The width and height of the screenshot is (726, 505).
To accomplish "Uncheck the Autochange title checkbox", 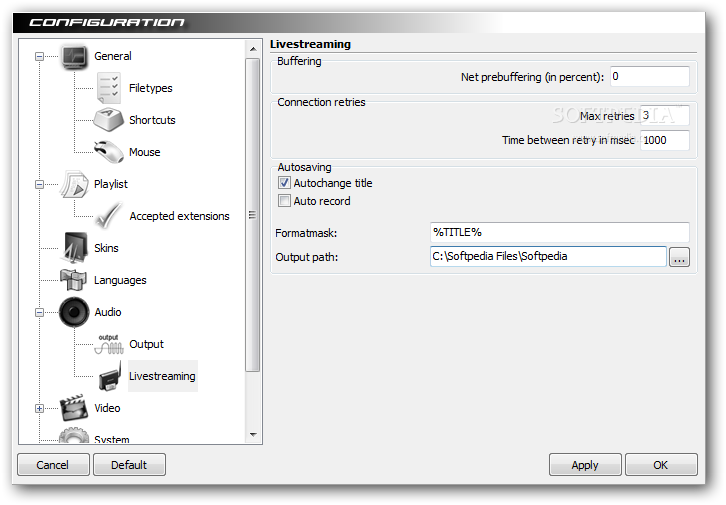I will (284, 183).
